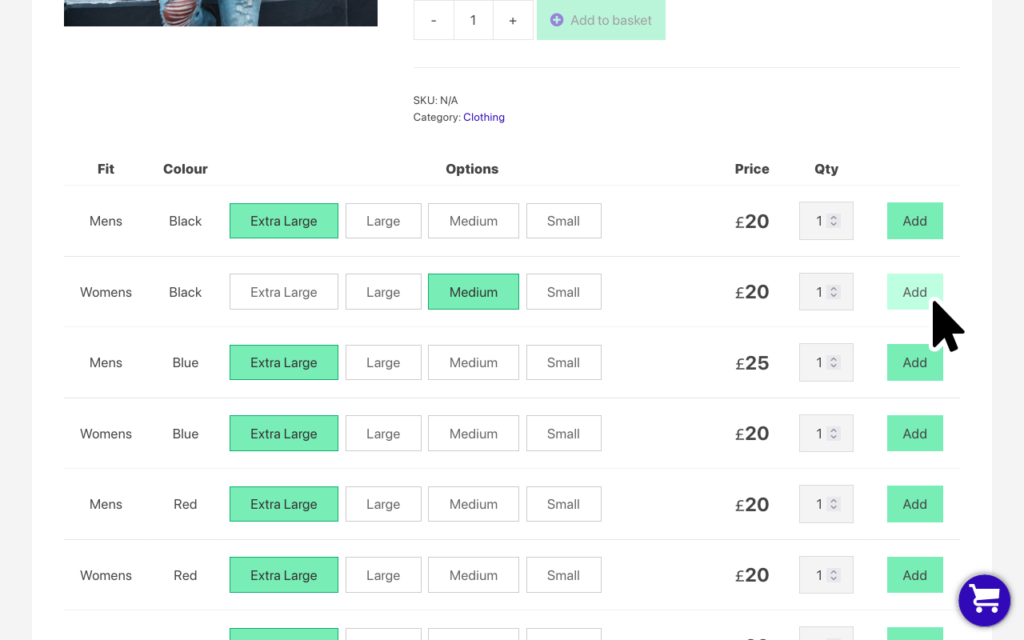Choose Medium for Mens Black

[x=473, y=221]
